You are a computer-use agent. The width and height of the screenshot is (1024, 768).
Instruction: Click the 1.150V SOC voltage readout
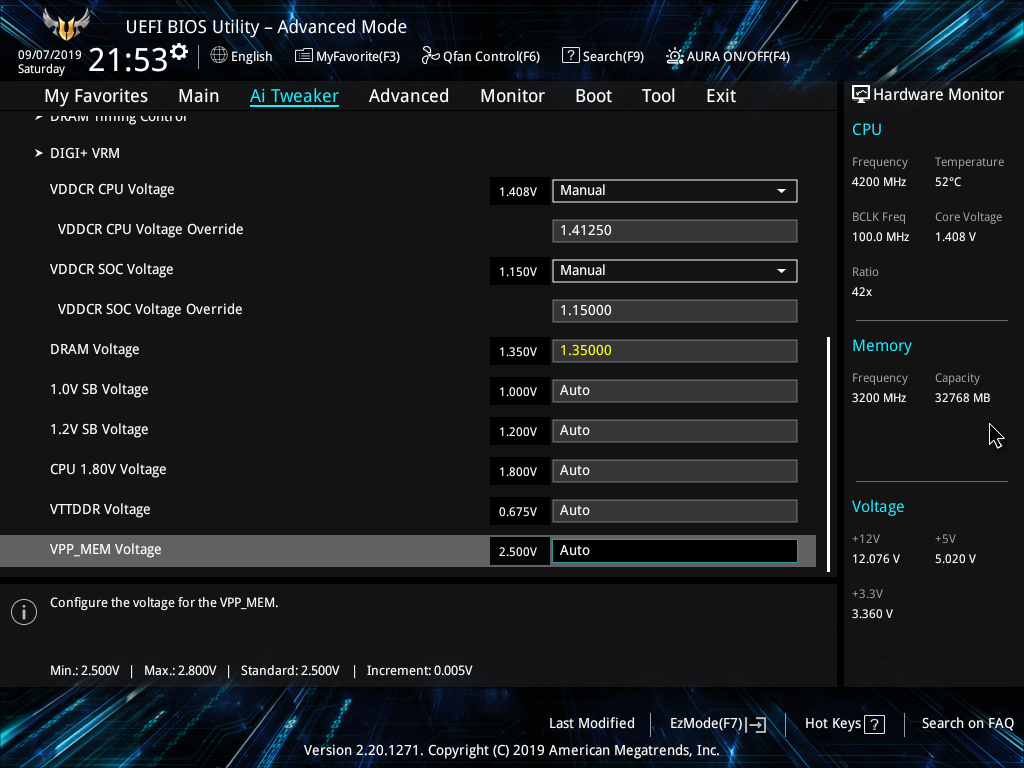[x=519, y=272]
